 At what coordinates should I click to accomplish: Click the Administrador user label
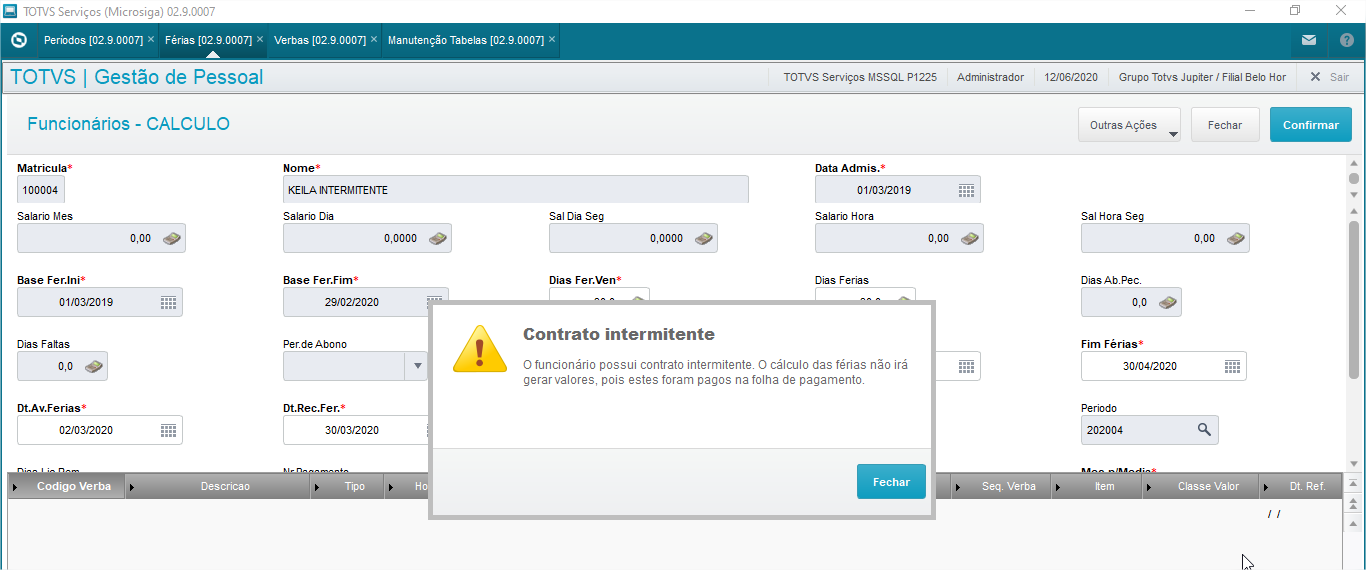990,77
